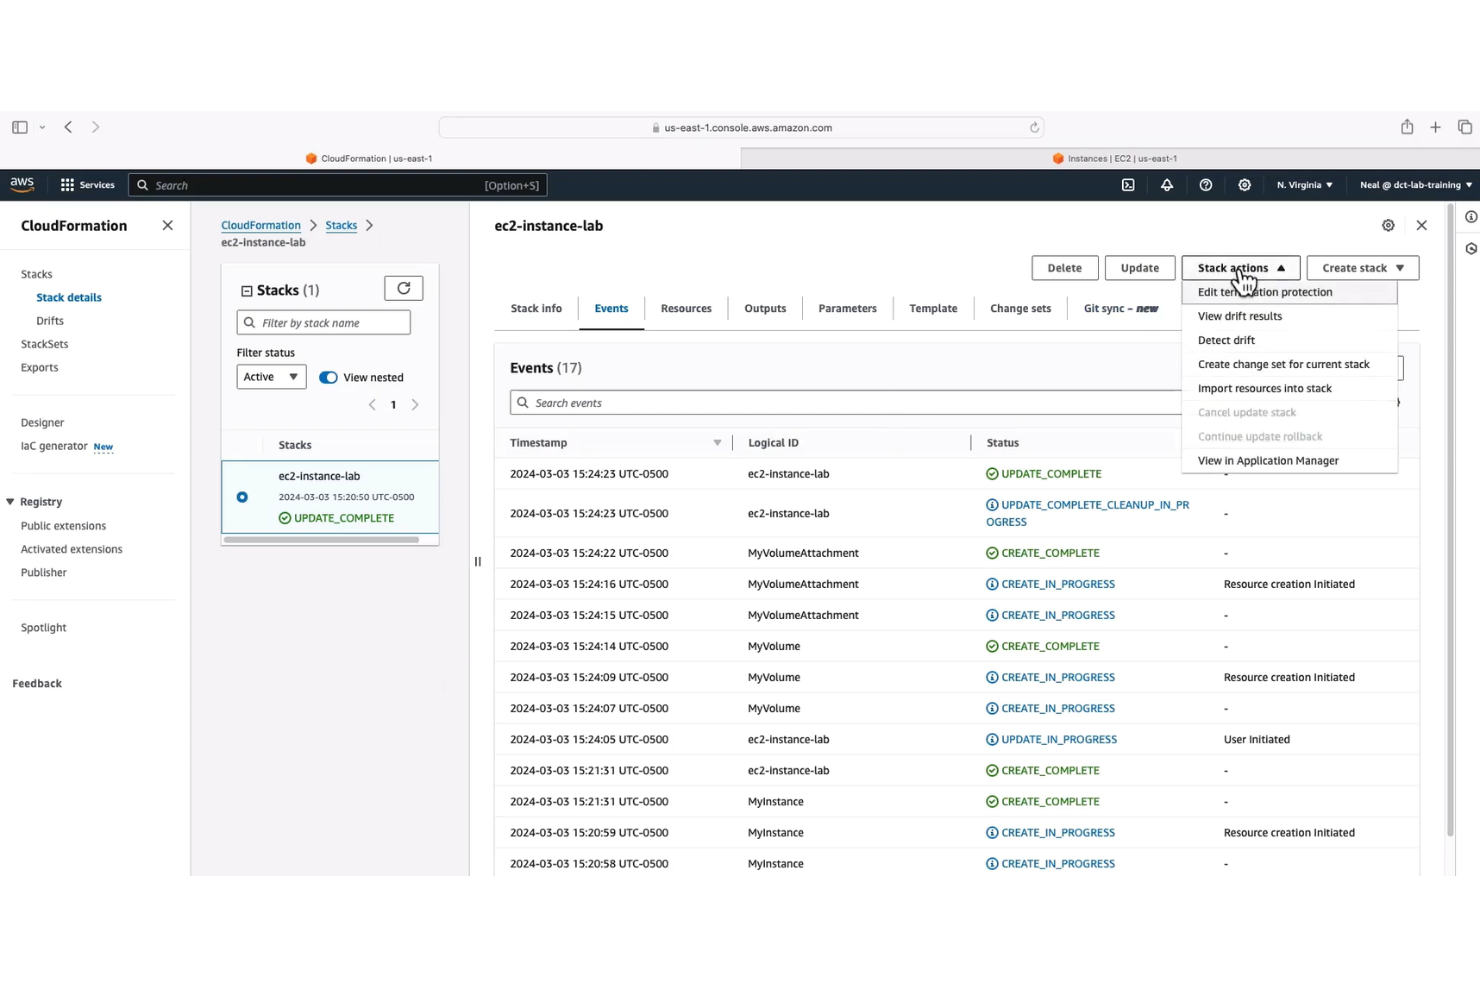1480x987 pixels.
Task: Click the AWS console Search box
Action: [338, 185]
